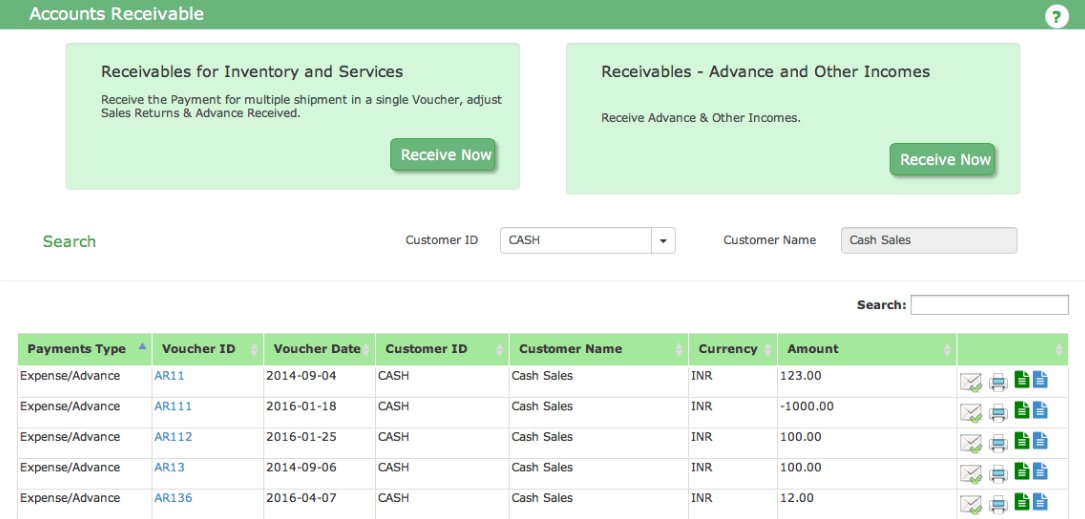The image size is (1085, 519).
Task: Click the Receivables for Inventory and Services heading
Action: 252,71
